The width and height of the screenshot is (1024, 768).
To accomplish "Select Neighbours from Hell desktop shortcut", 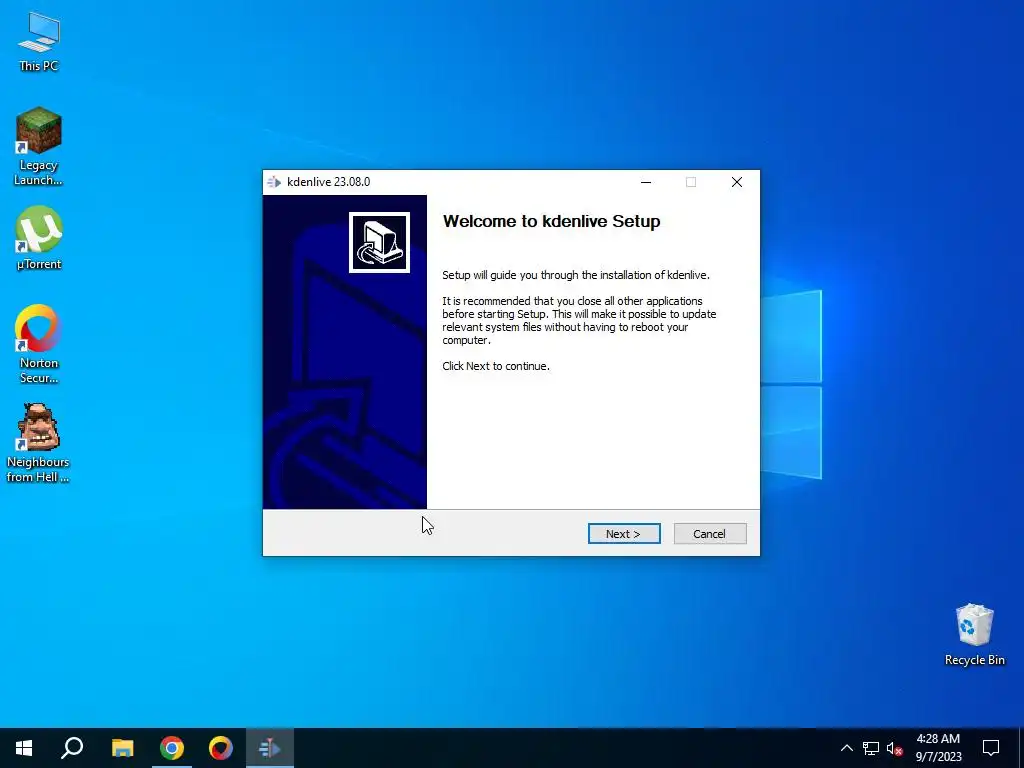I will coord(38,443).
